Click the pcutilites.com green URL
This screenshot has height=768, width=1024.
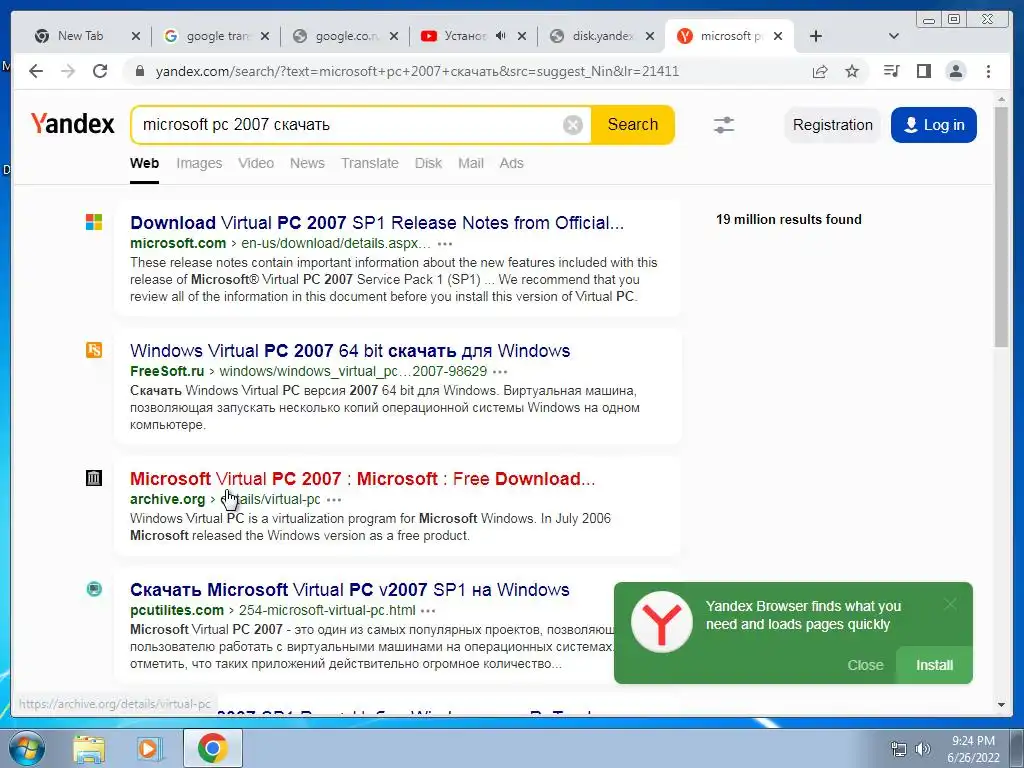click(x=177, y=611)
